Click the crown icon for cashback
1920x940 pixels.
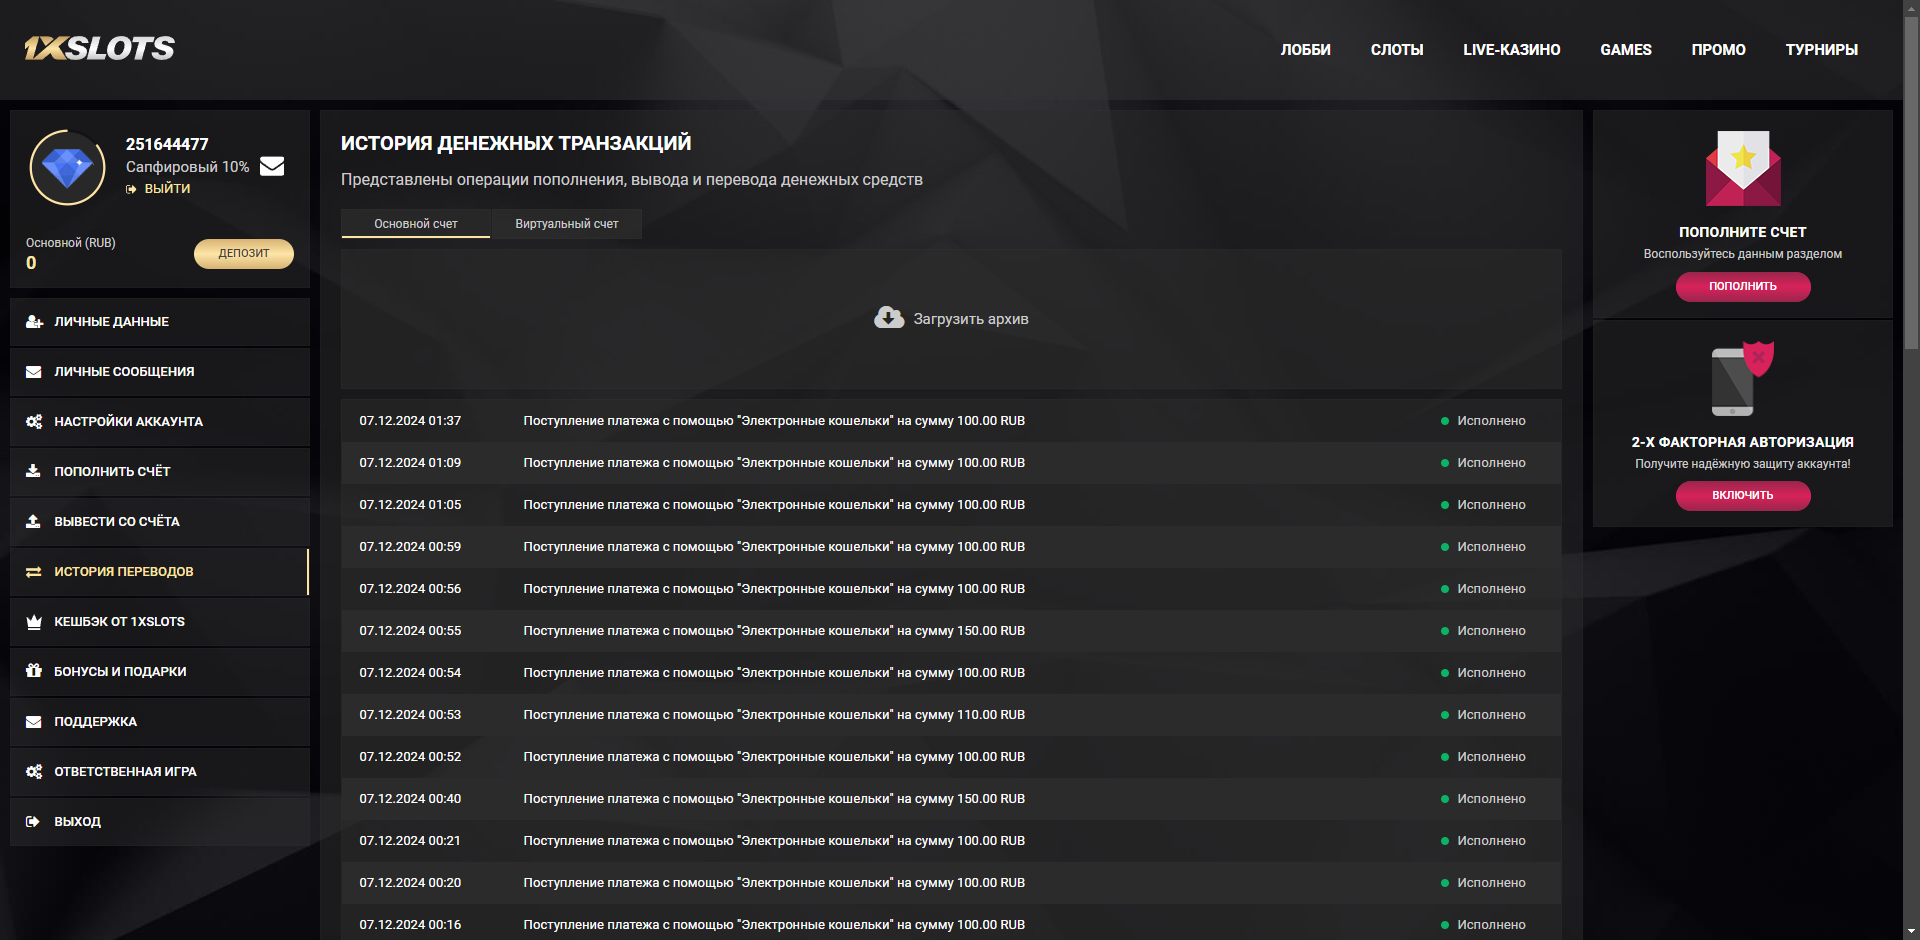click(34, 622)
